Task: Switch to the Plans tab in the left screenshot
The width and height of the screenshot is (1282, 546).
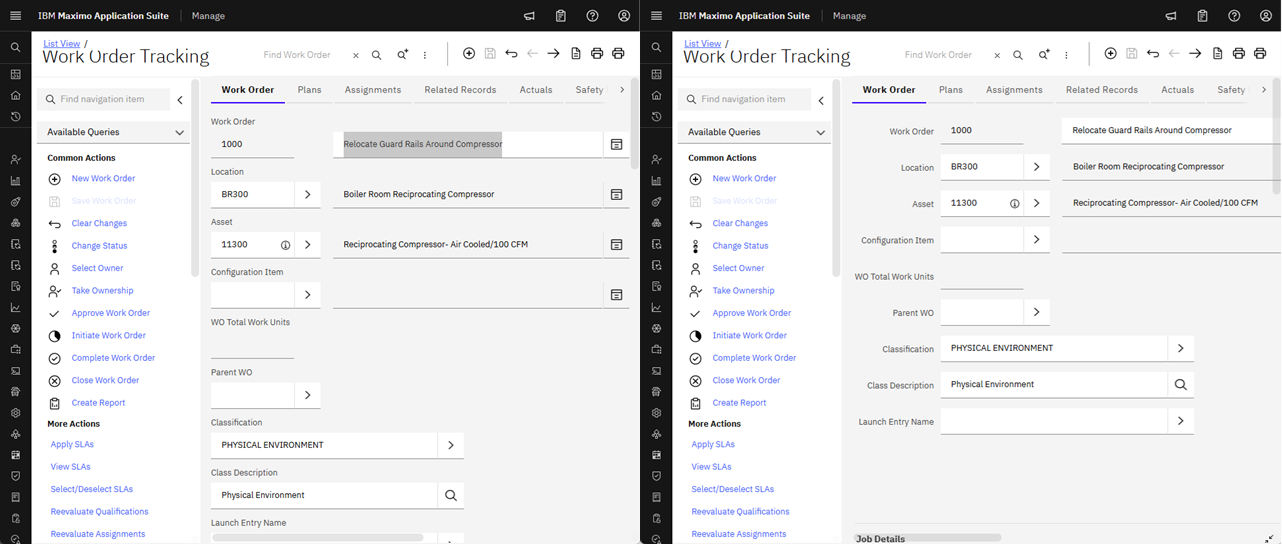Action: [310, 90]
